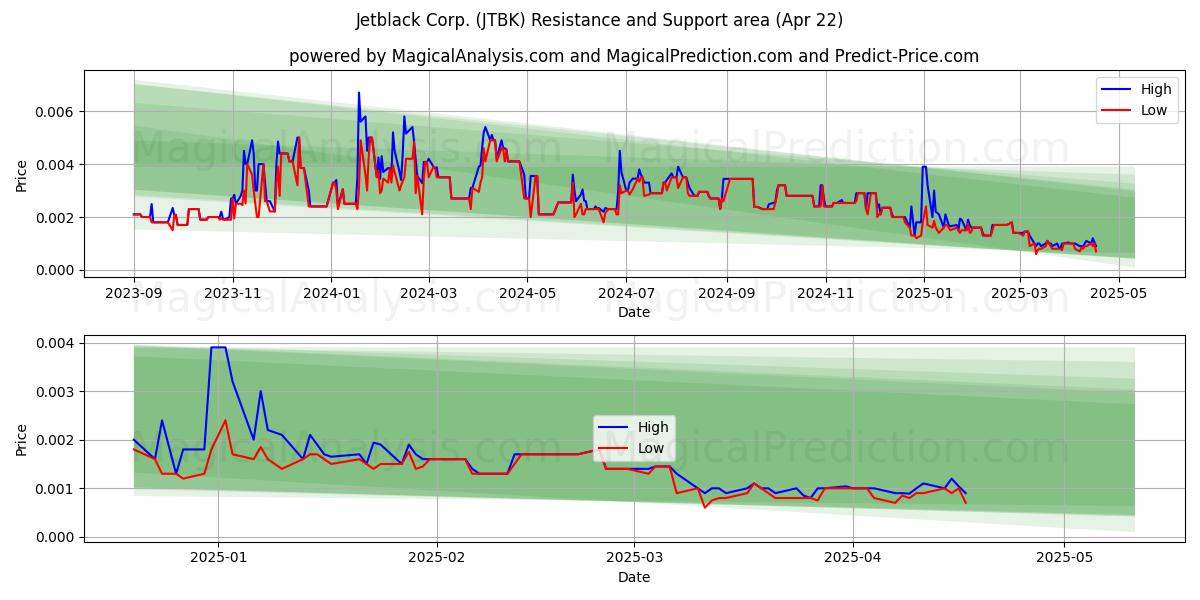Screen dimensions: 1200x600
Task: Click the '0.002' y-axis label in top chart
Action: pos(56,217)
